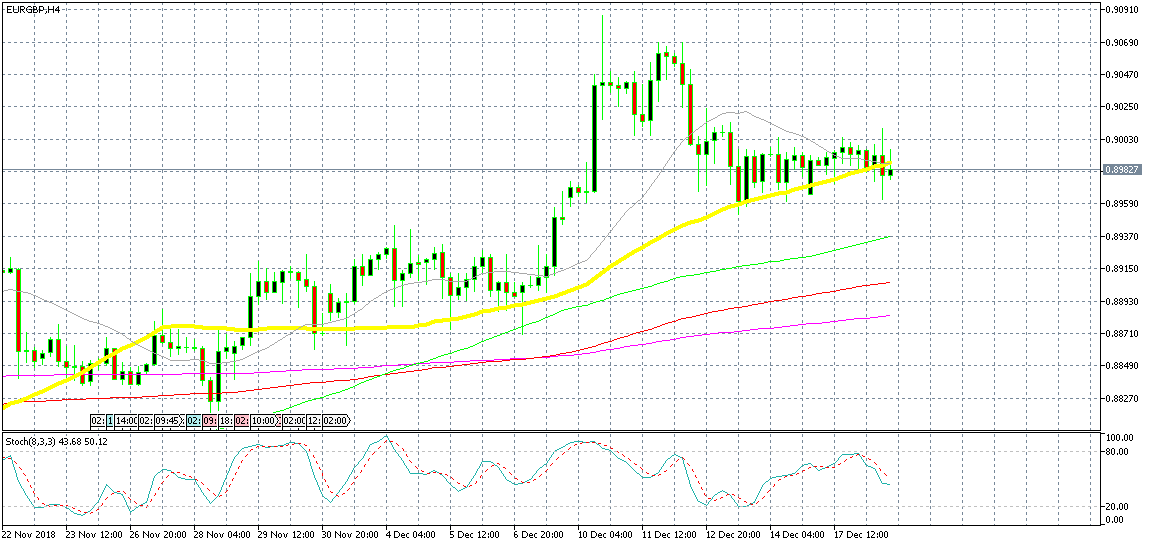Click the 09:45 news event marker
Screen dimensions: 1153x546
pos(167,421)
